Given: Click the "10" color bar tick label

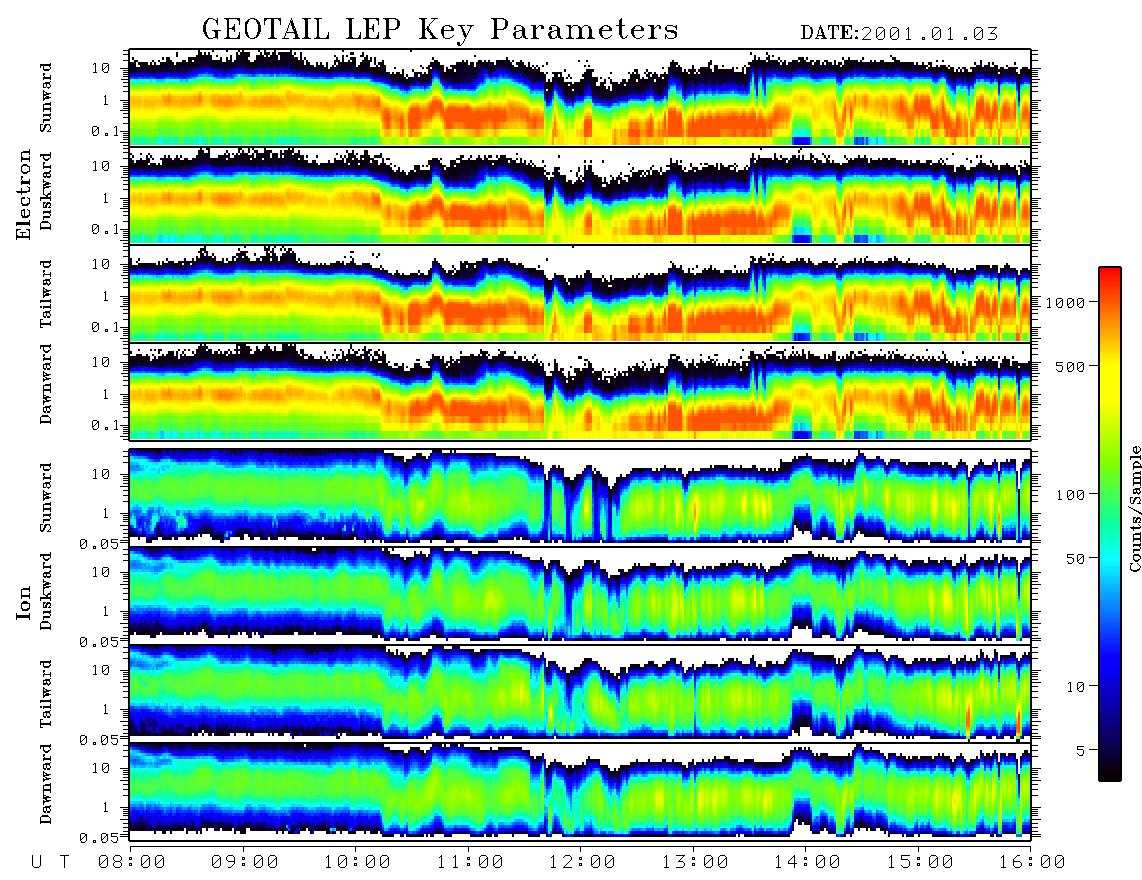Looking at the screenshot, I should click(x=1076, y=687).
